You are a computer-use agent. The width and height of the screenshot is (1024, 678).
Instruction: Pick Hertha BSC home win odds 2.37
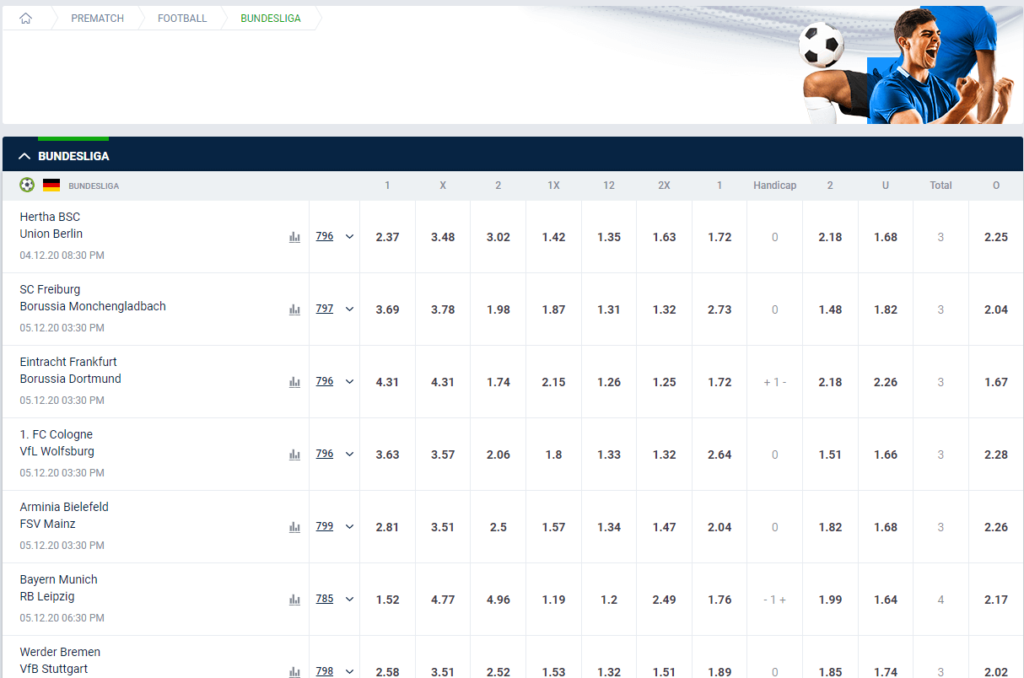click(x=387, y=236)
